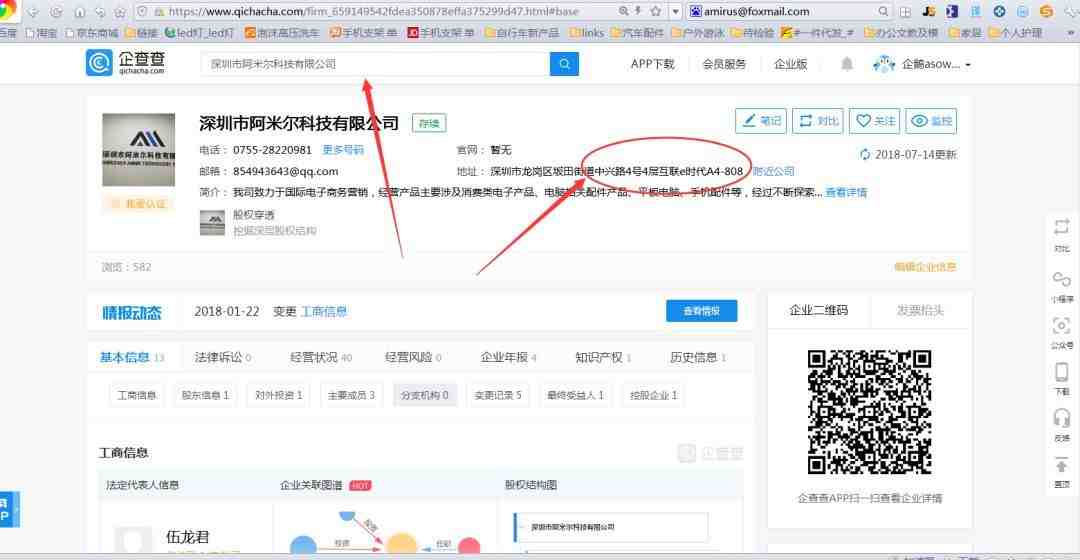Open the 京东商城 bookmark
Screen dimensions: 1080x560
[92, 32]
